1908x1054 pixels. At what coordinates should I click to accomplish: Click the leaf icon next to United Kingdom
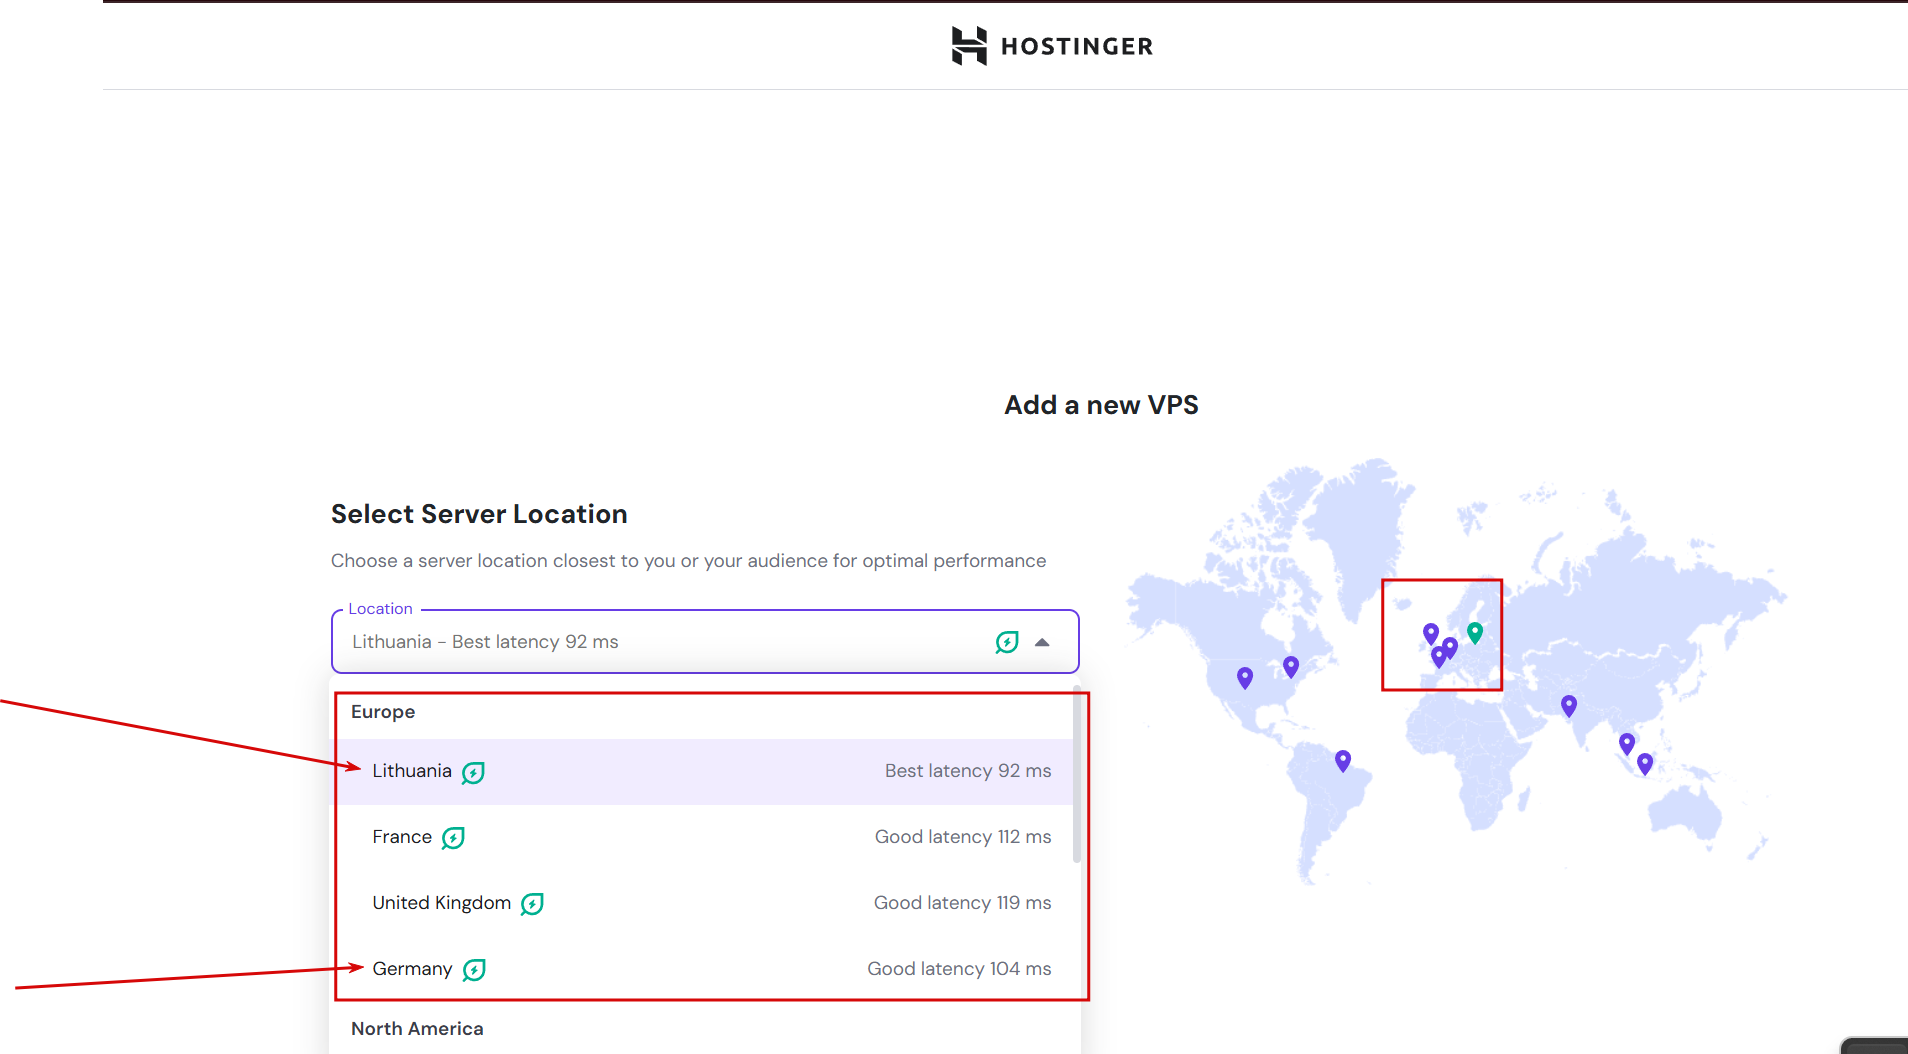coord(532,904)
